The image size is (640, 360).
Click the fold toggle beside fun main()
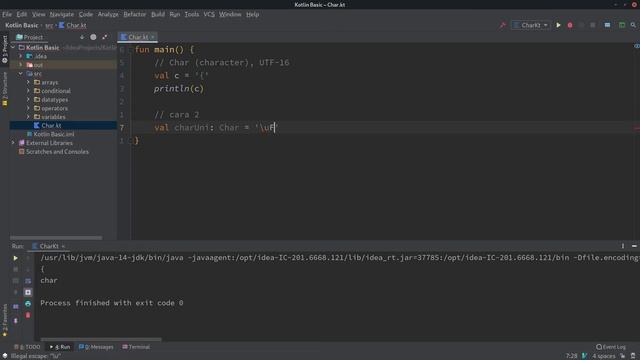click(x=131, y=50)
